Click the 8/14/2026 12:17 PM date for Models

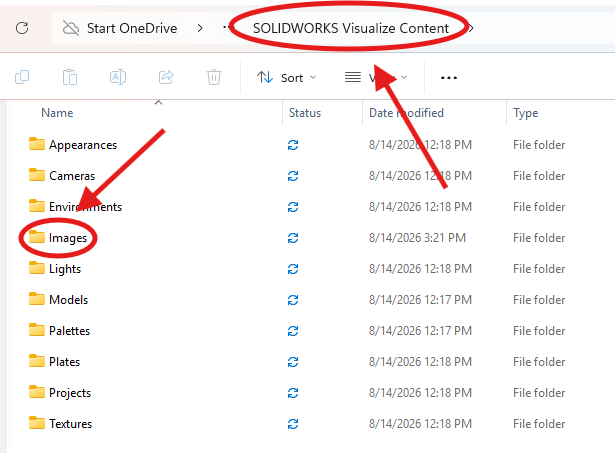tap(420, 300)
